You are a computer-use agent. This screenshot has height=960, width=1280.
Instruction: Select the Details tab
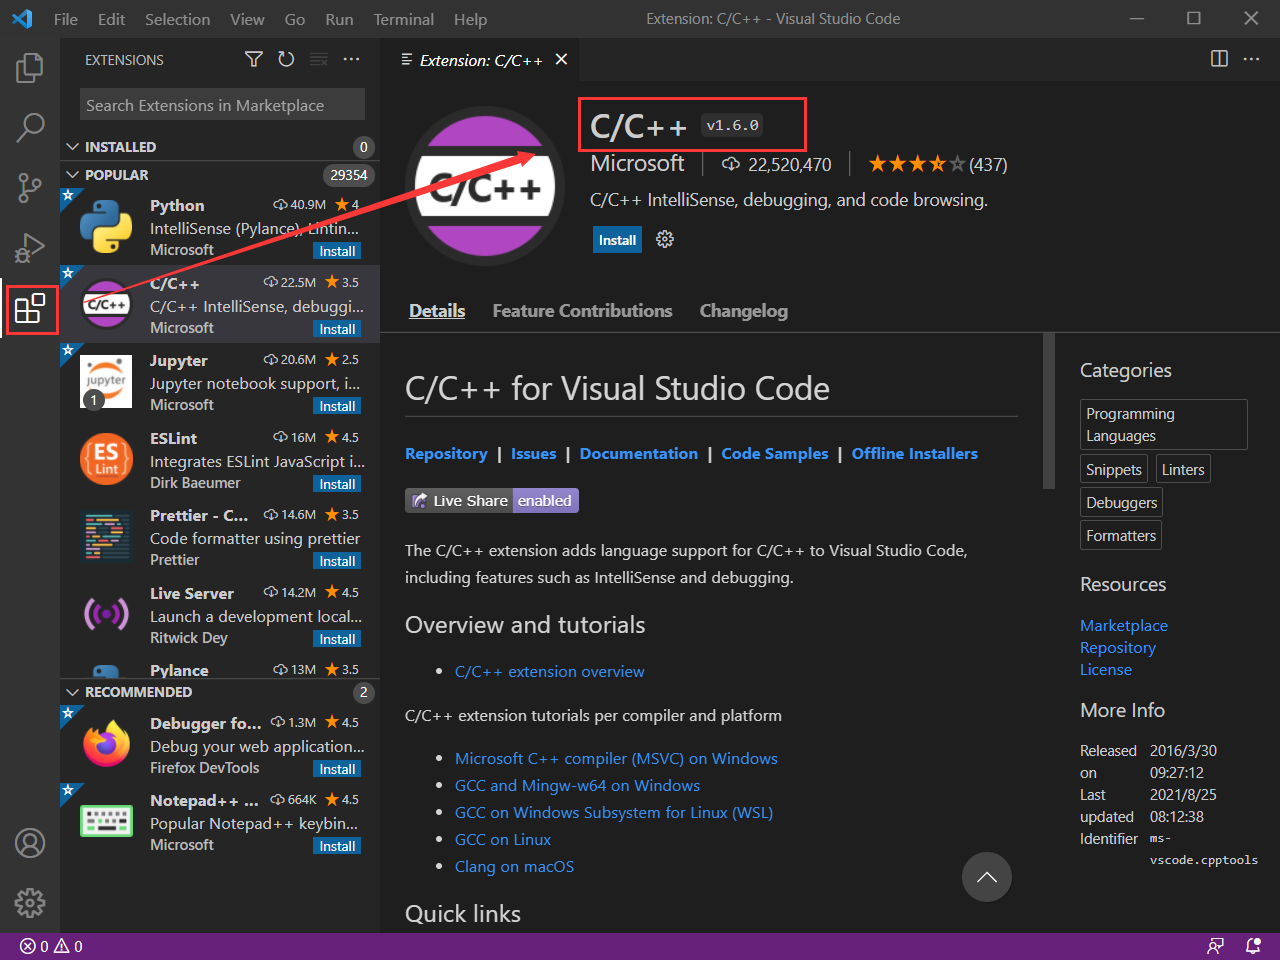437,311
